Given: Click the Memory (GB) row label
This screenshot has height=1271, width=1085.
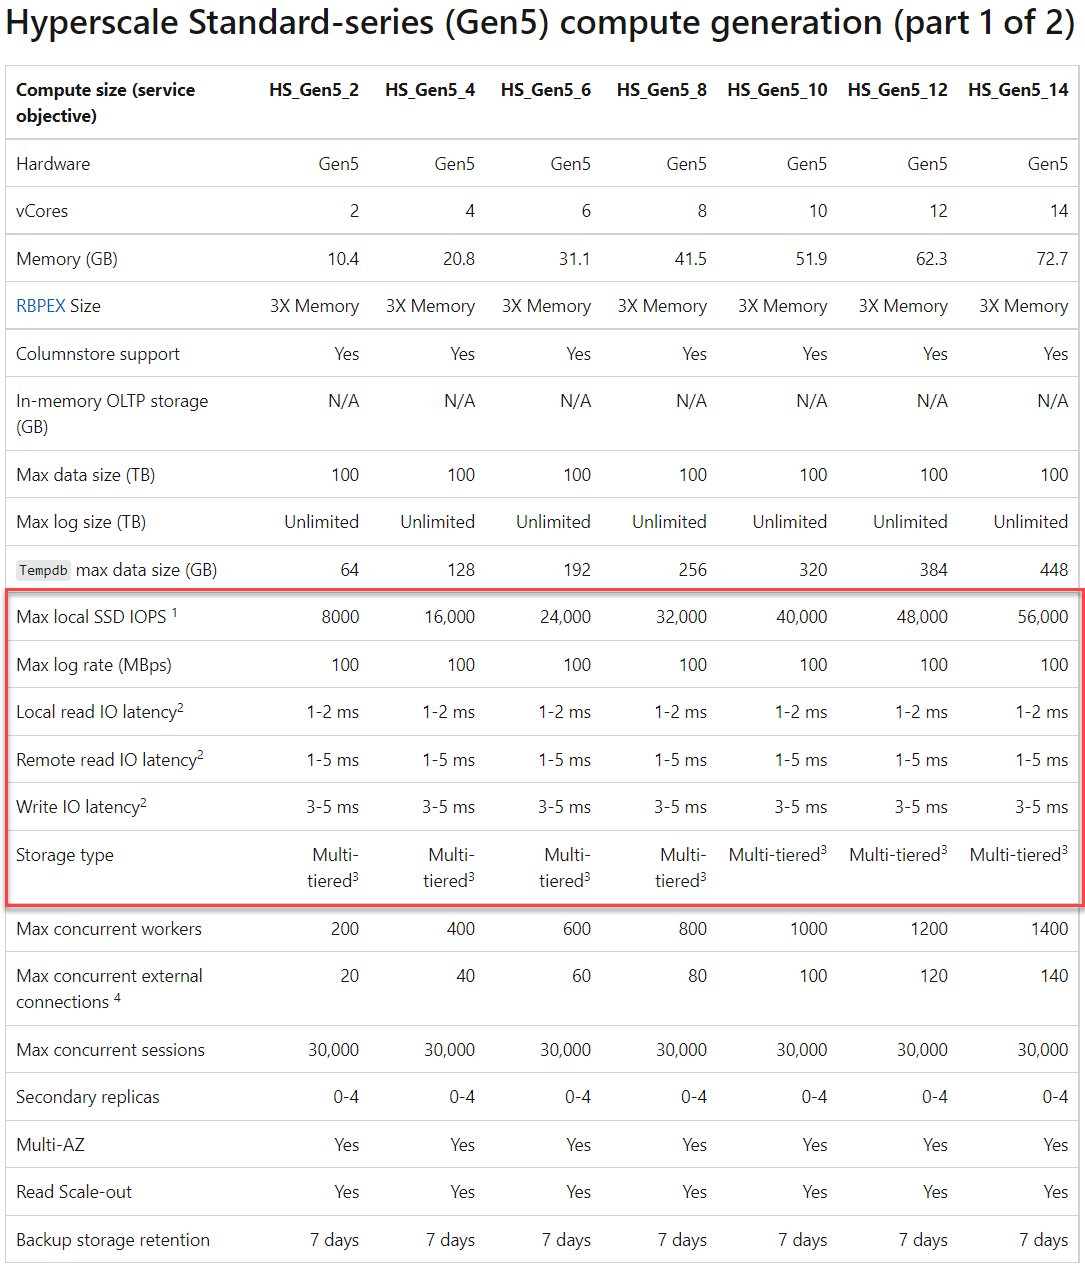Looking at the screenshot, I should pyautogui.click(x=67, y=259).
